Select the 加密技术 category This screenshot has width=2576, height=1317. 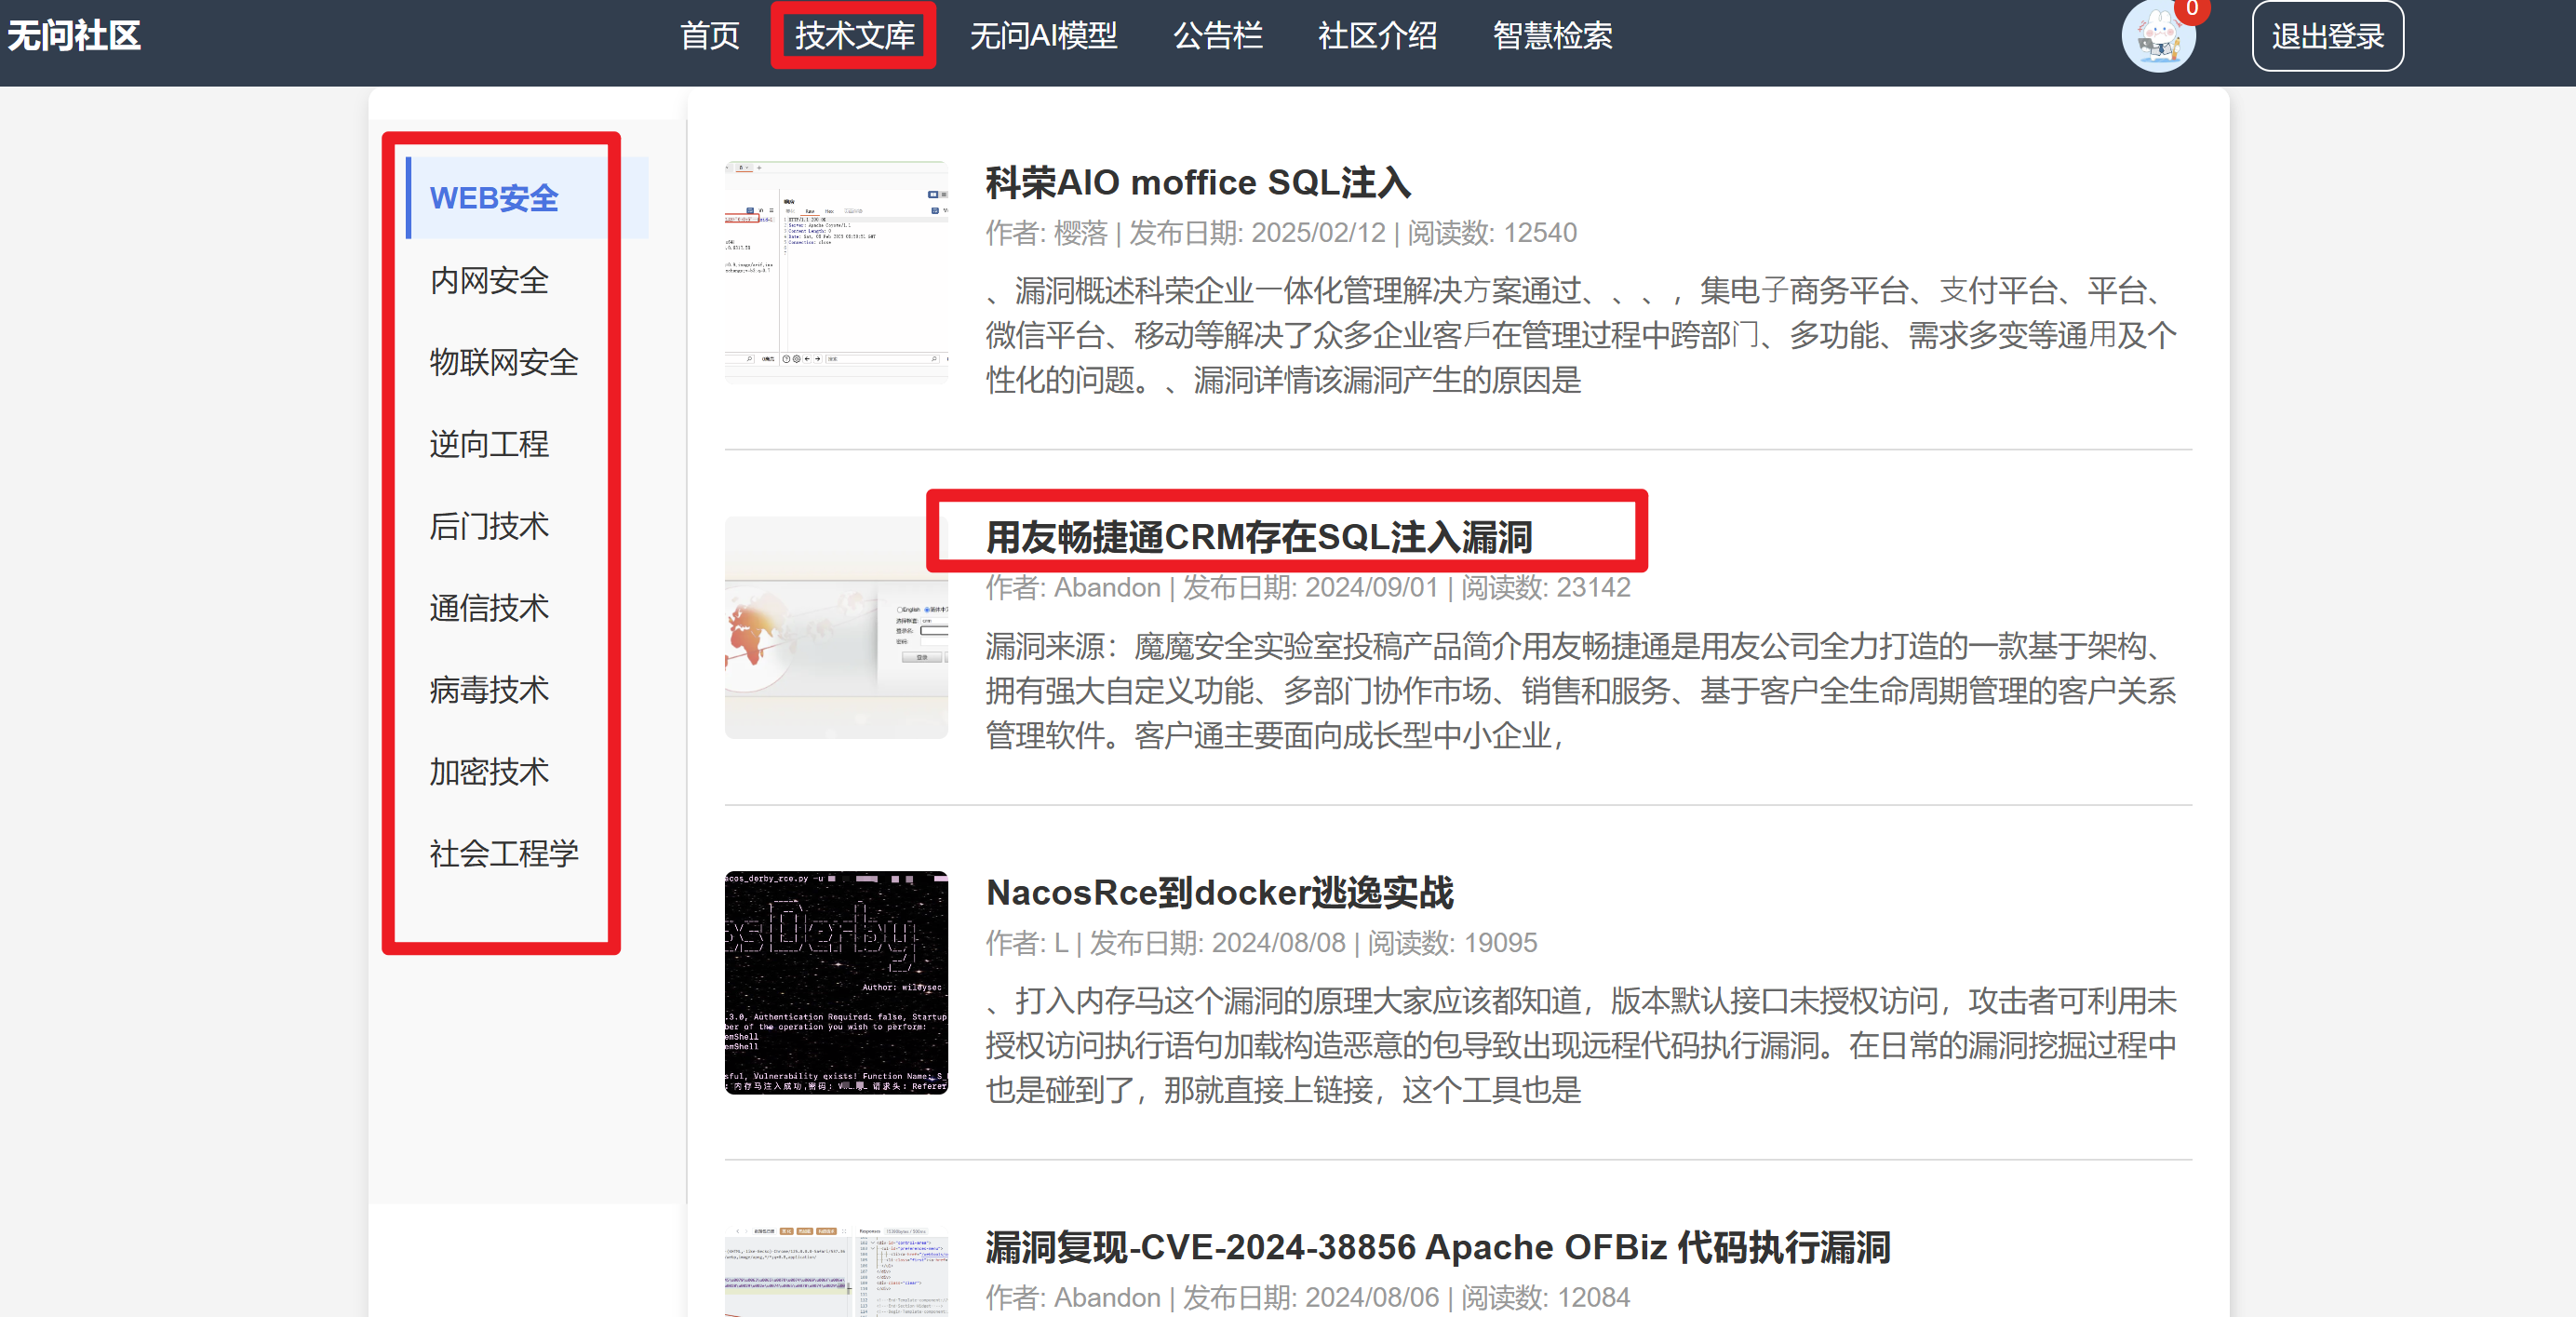pos(489,772)
